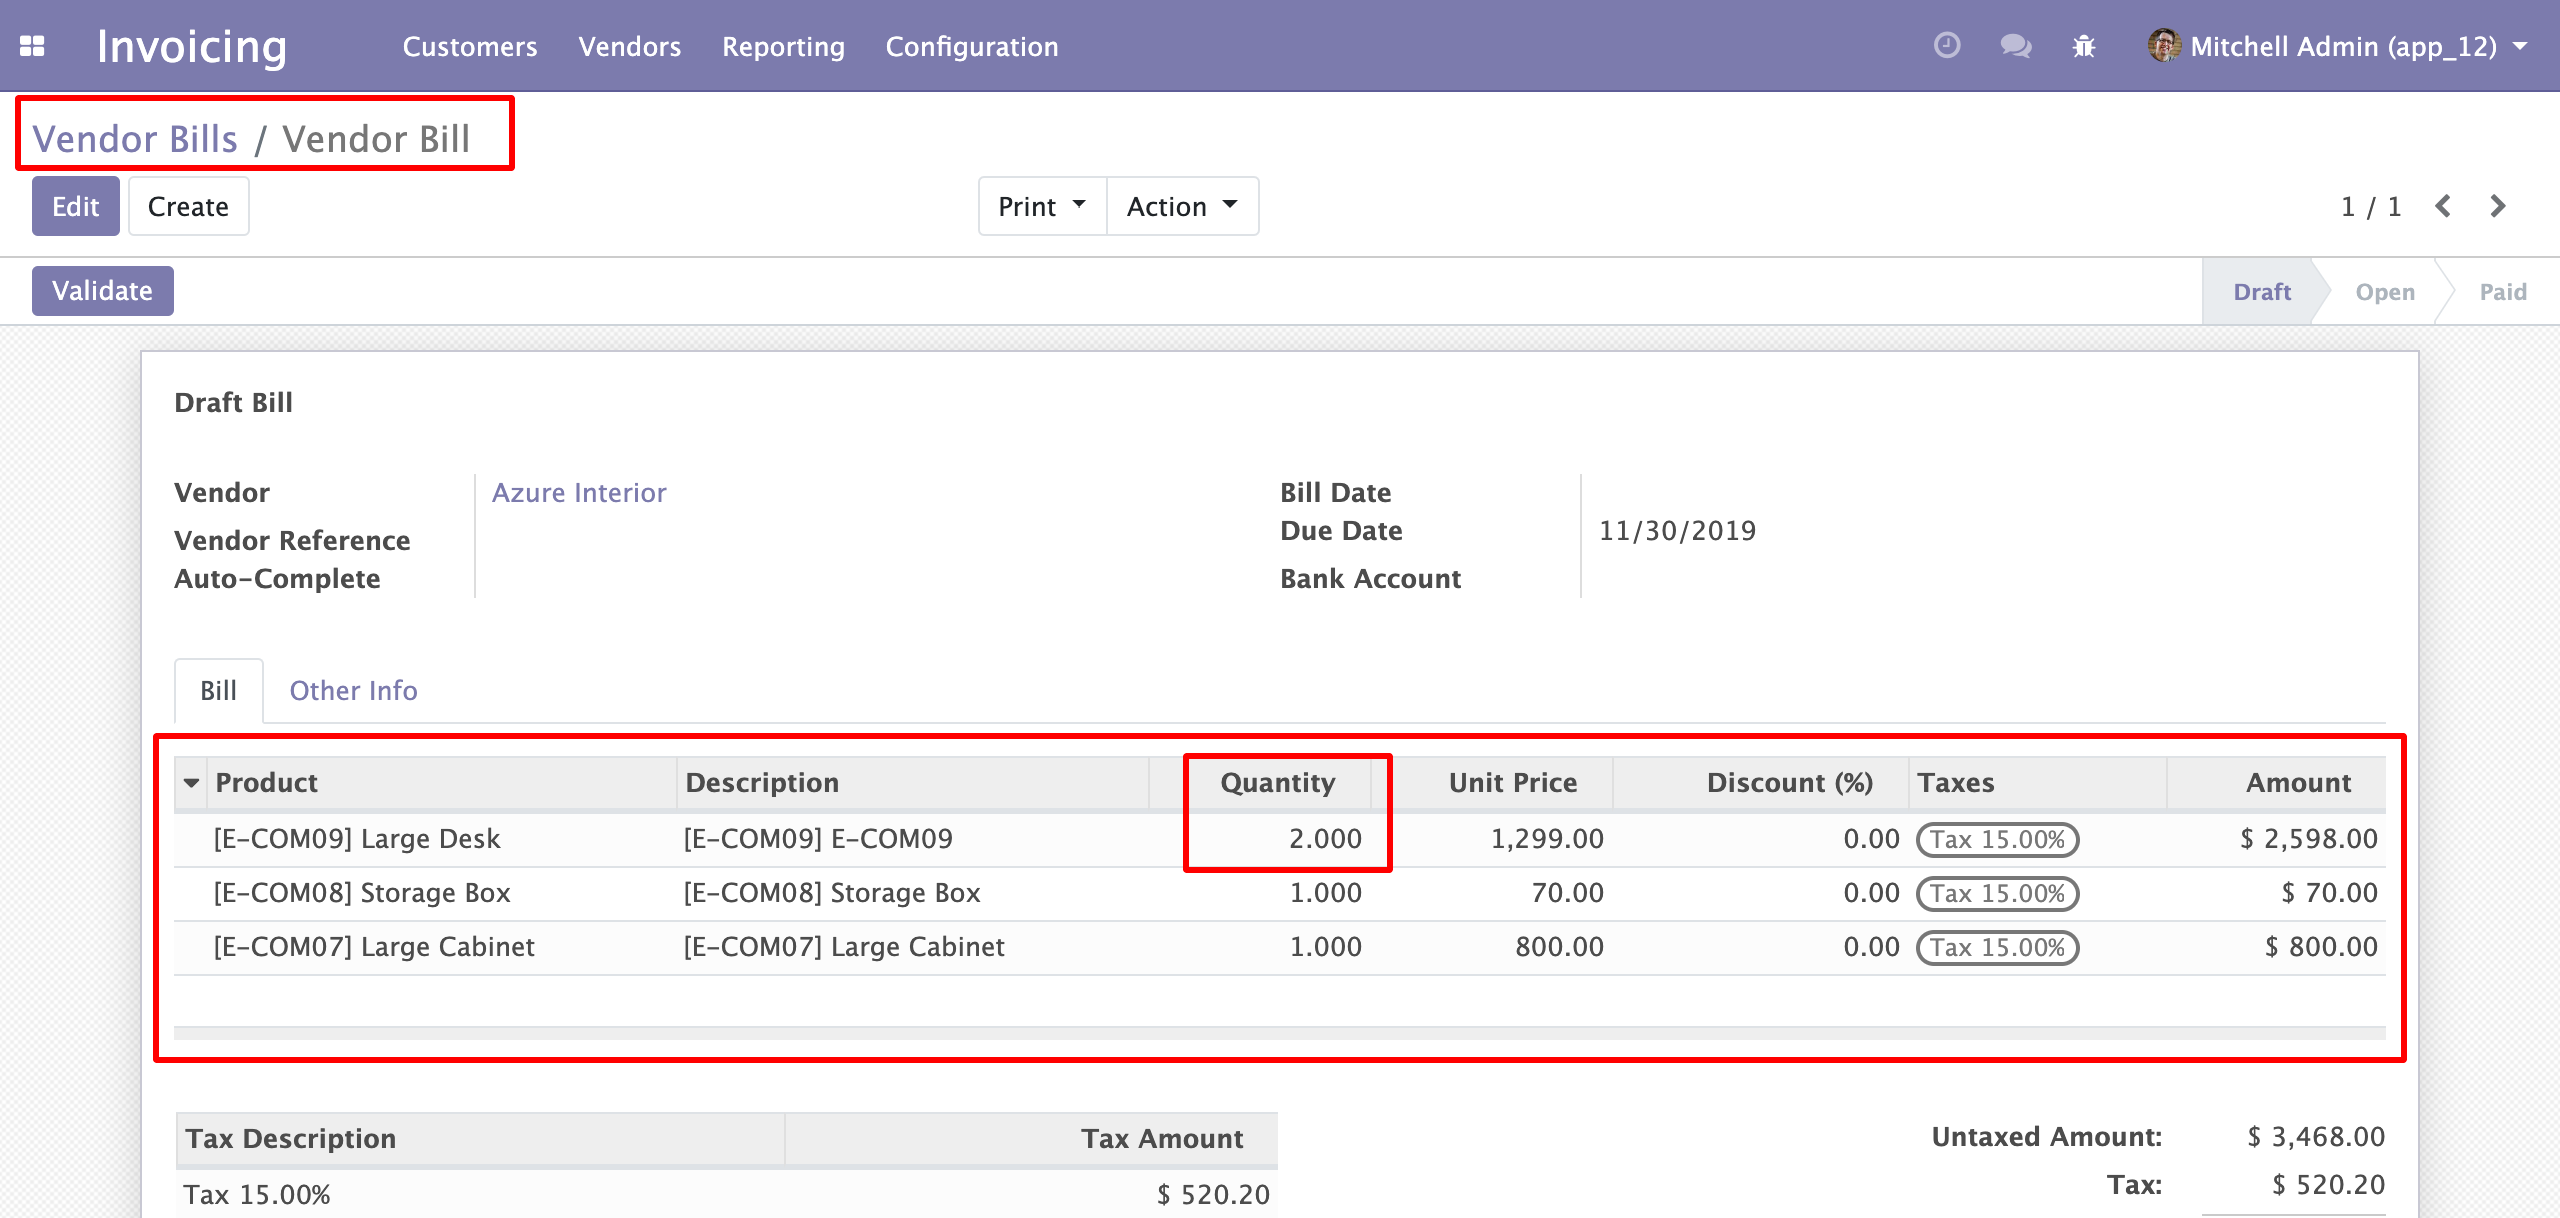
Task: Open the conversations chat icon
Action: pos(2014,46)
